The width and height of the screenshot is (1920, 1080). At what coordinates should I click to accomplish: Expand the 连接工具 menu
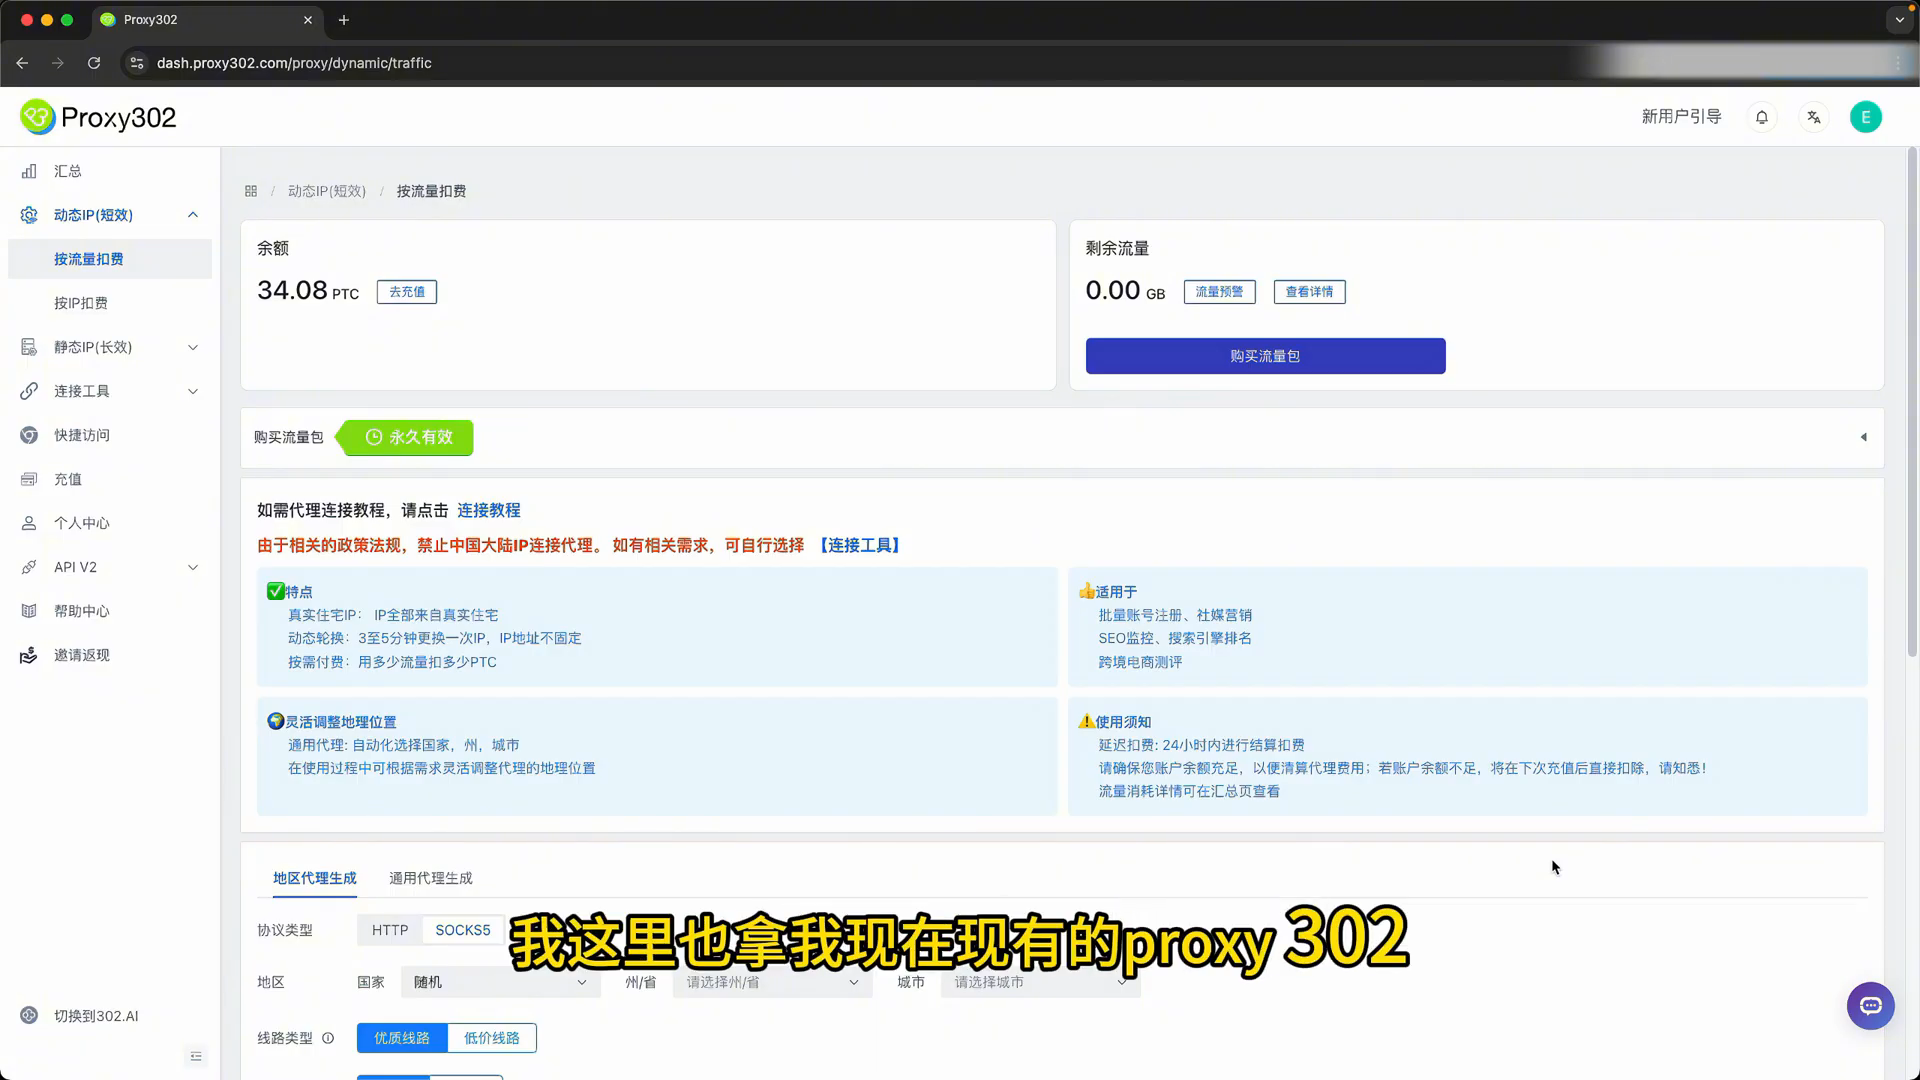193,391
